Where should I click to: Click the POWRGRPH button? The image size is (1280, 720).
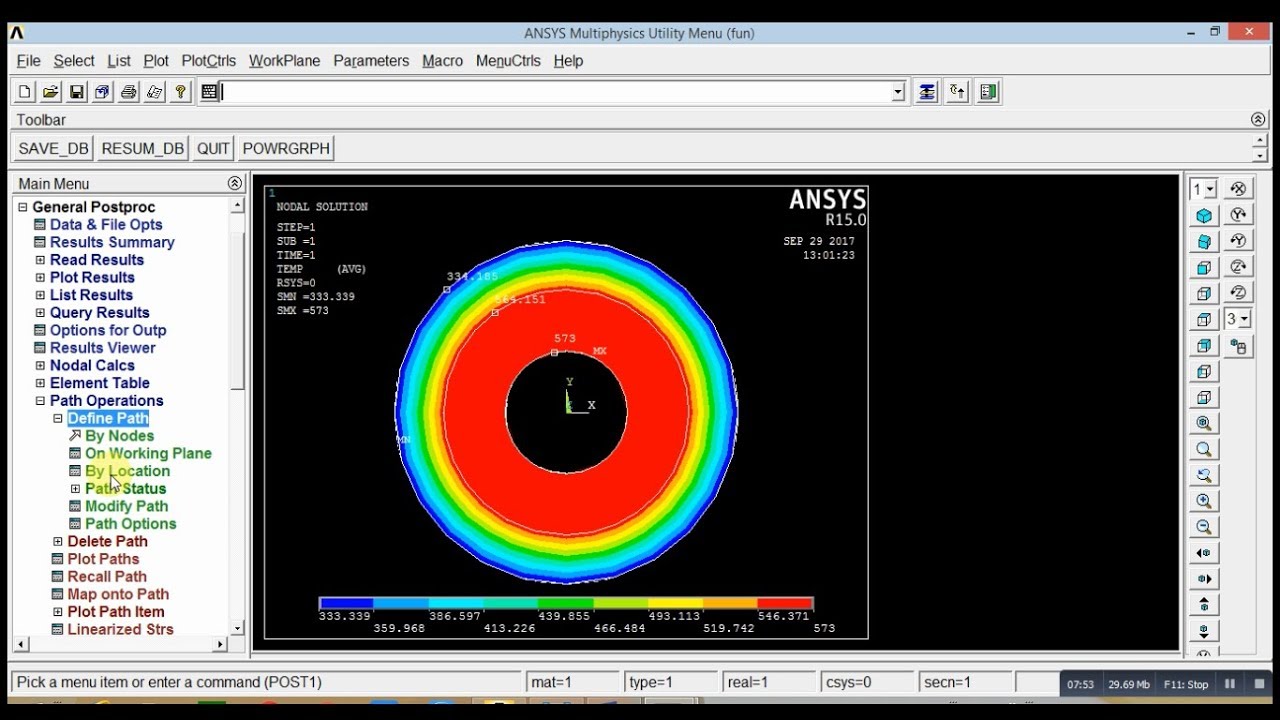pos(286,148)
